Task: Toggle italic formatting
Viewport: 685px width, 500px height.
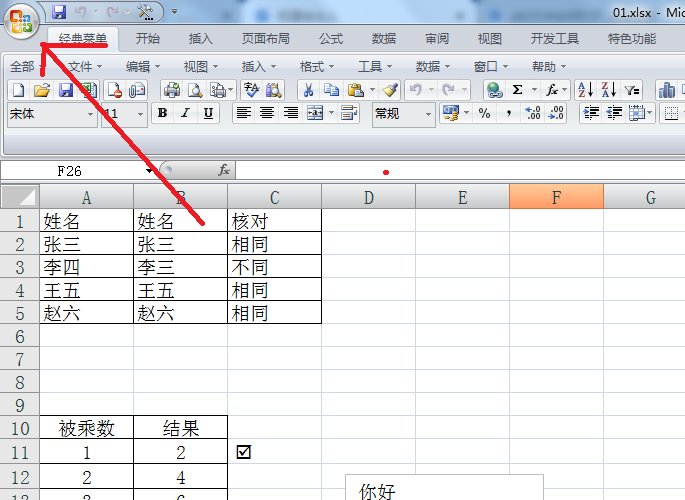Action: coord(185,114)
